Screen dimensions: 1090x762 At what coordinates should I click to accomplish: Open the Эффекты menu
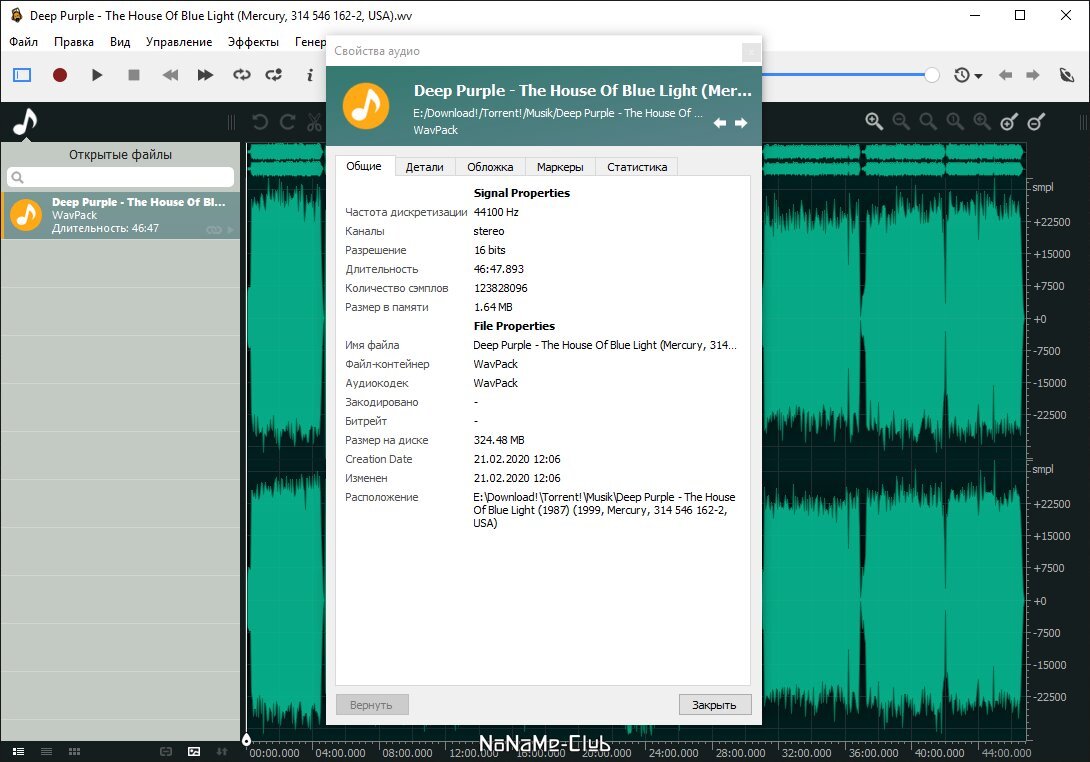click(253, 42)
